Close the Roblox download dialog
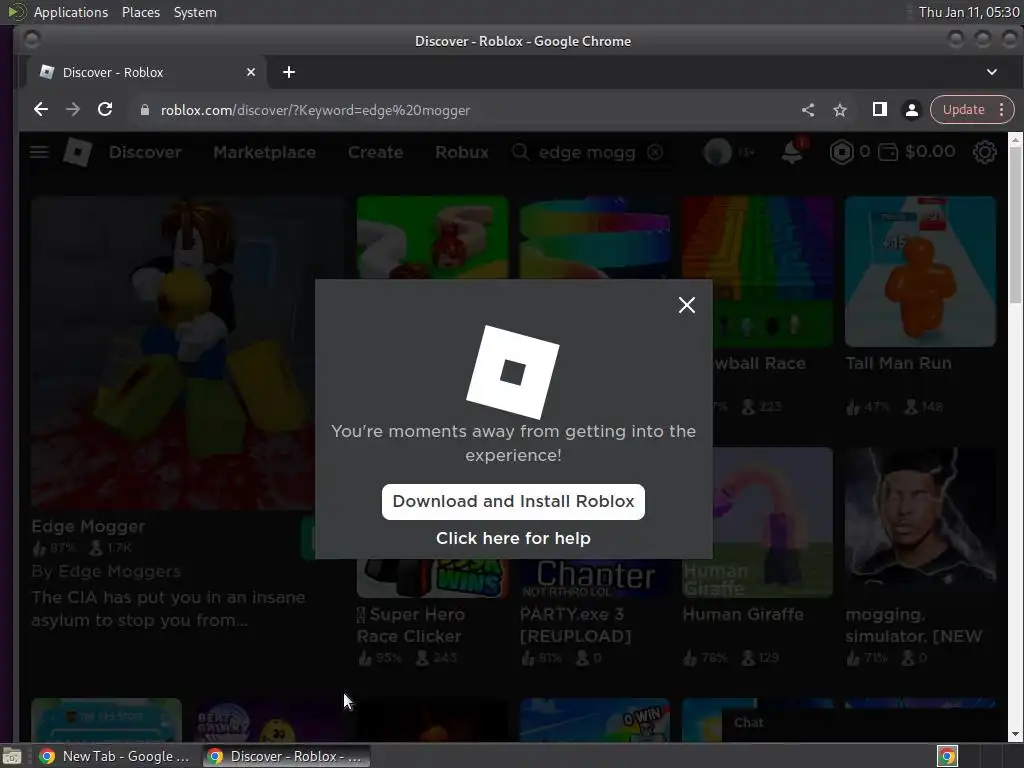Viewport: 1024px width, 768px height. click(x=686, y=305)
